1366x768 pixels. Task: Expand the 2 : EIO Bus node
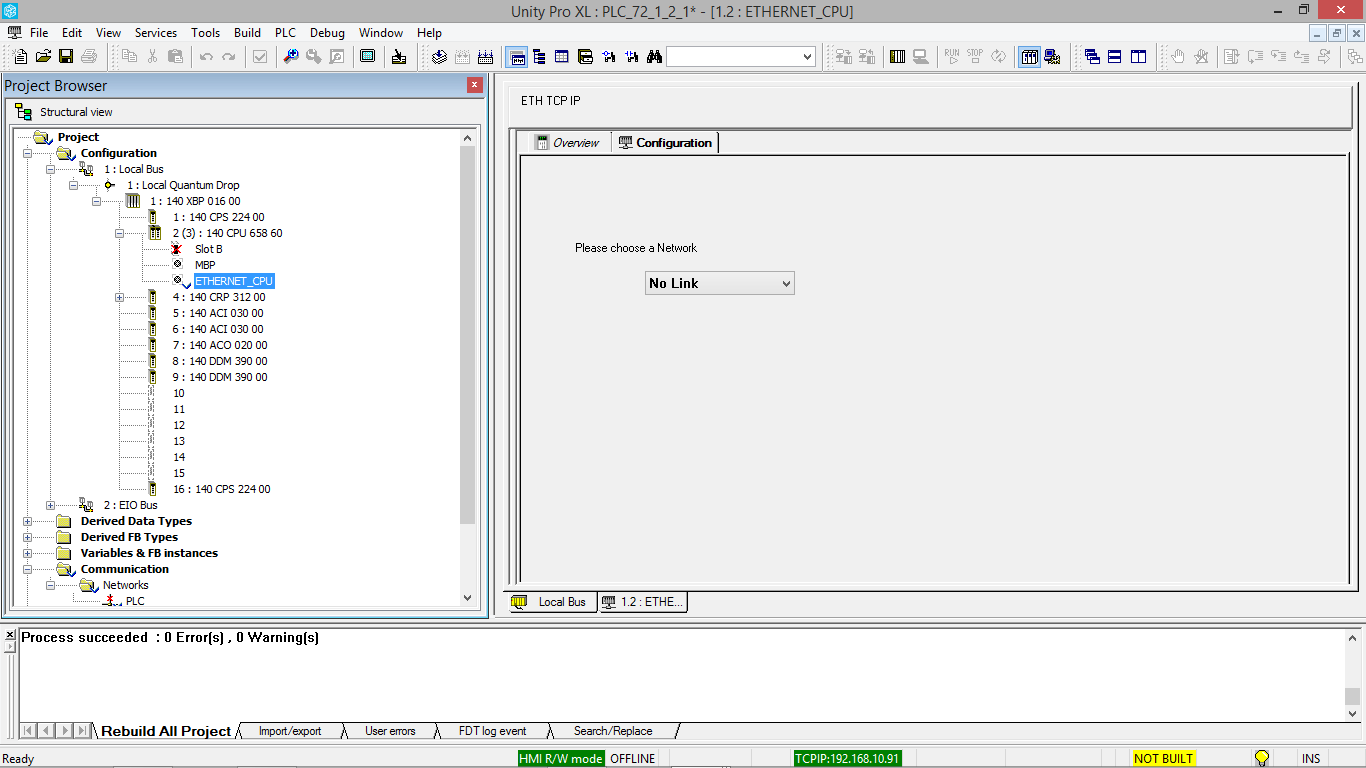50,505
